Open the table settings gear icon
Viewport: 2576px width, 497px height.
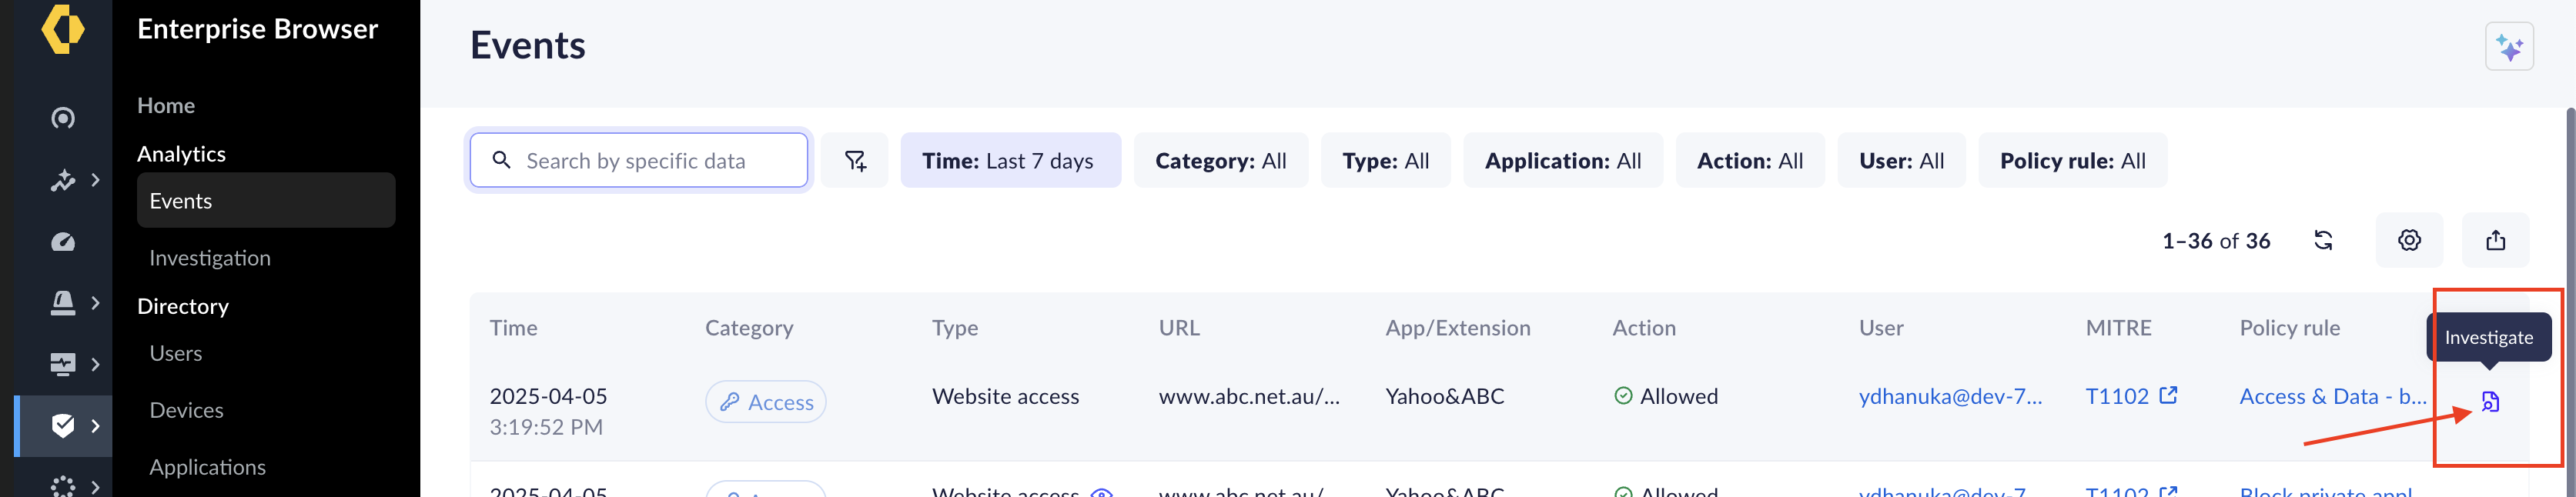pos(2409,241)
